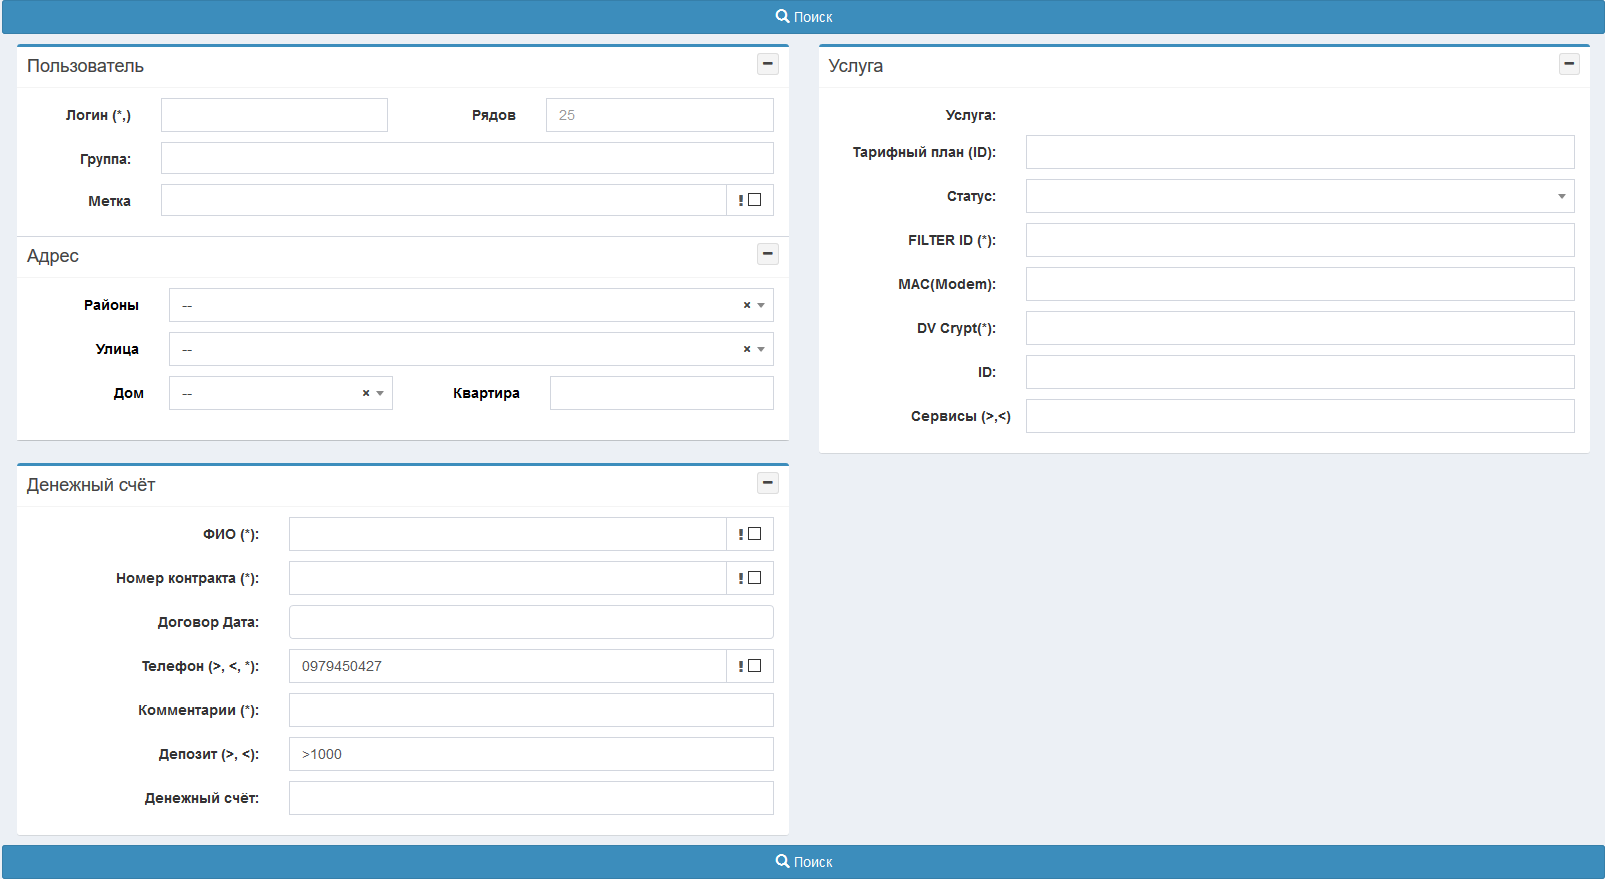Clear the Районы selection with x icon
The width and height of the screenshot is (1605, 879).
tap(746, 305)
